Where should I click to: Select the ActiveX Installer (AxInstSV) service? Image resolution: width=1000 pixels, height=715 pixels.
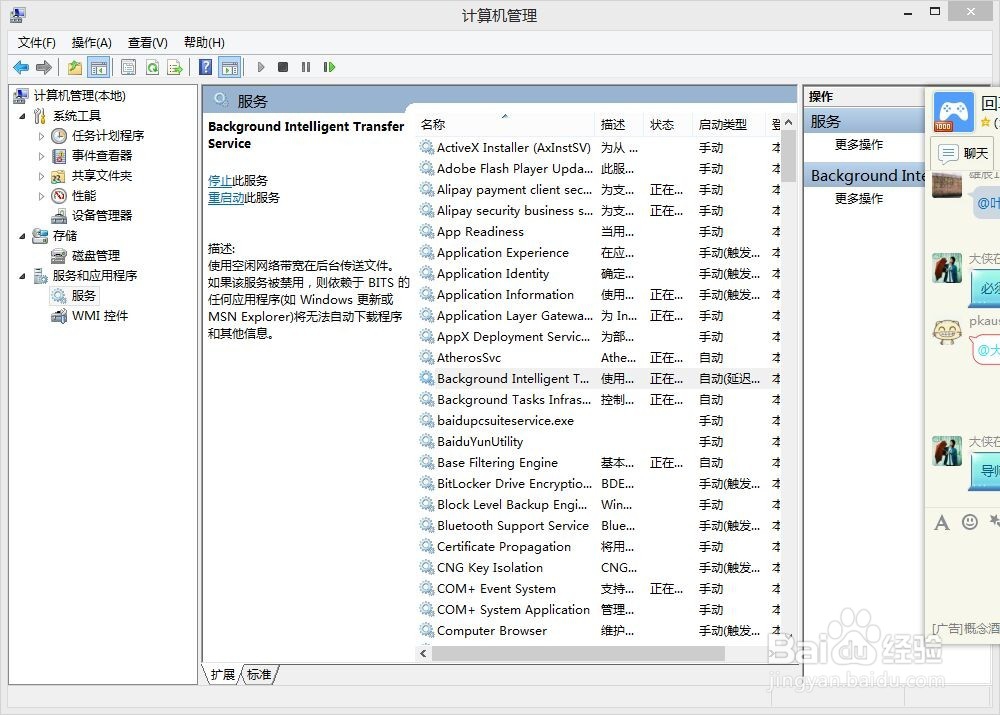[599, 148]
